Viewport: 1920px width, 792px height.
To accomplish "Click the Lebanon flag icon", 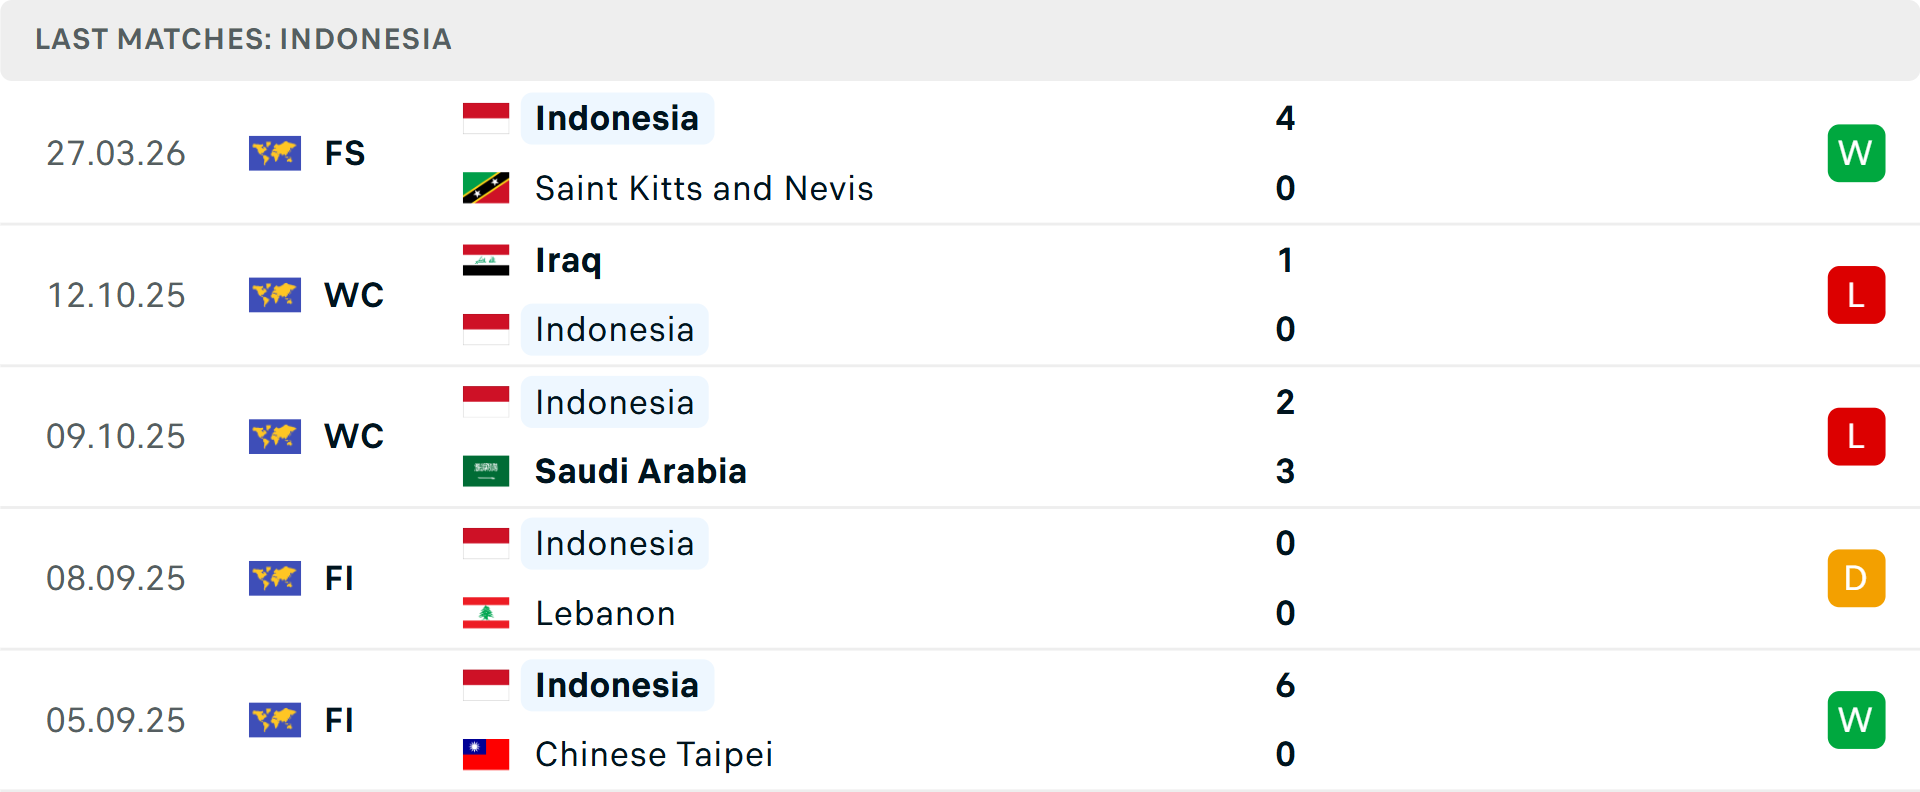I will 486,613.
